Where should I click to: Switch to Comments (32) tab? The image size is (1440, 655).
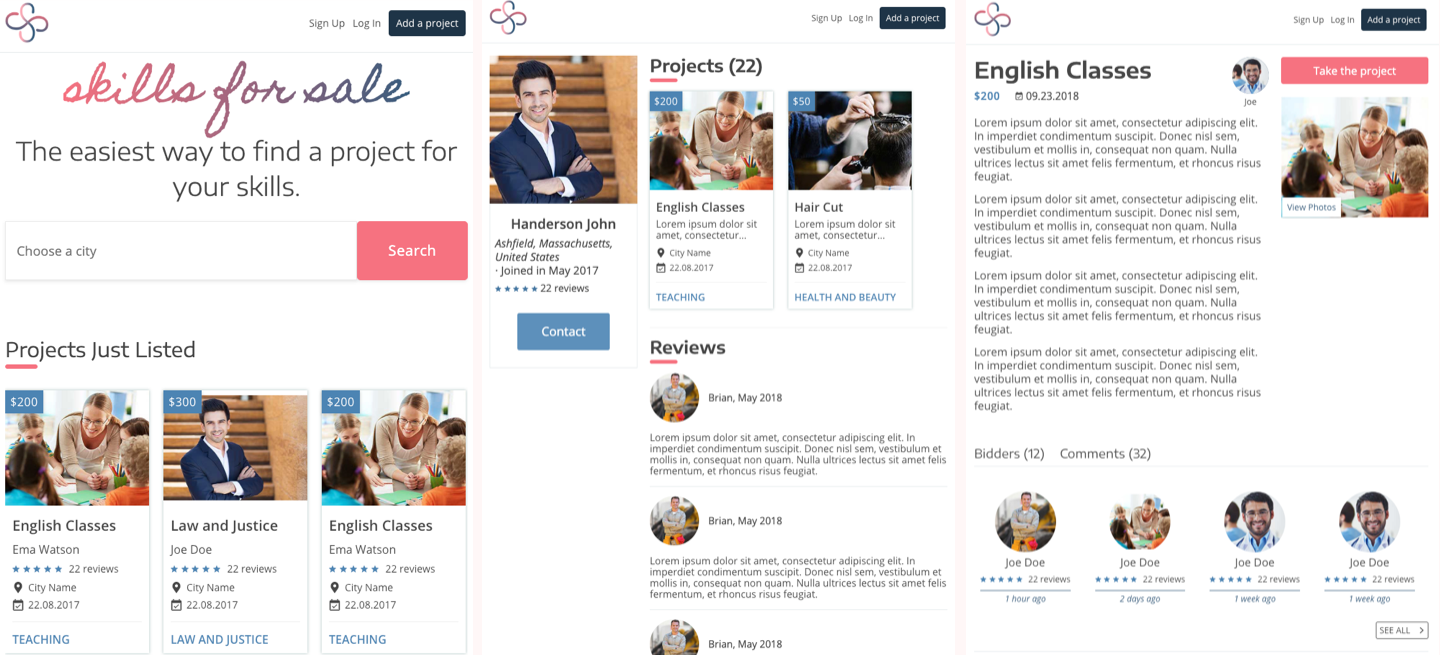(x=1105, y=454)
